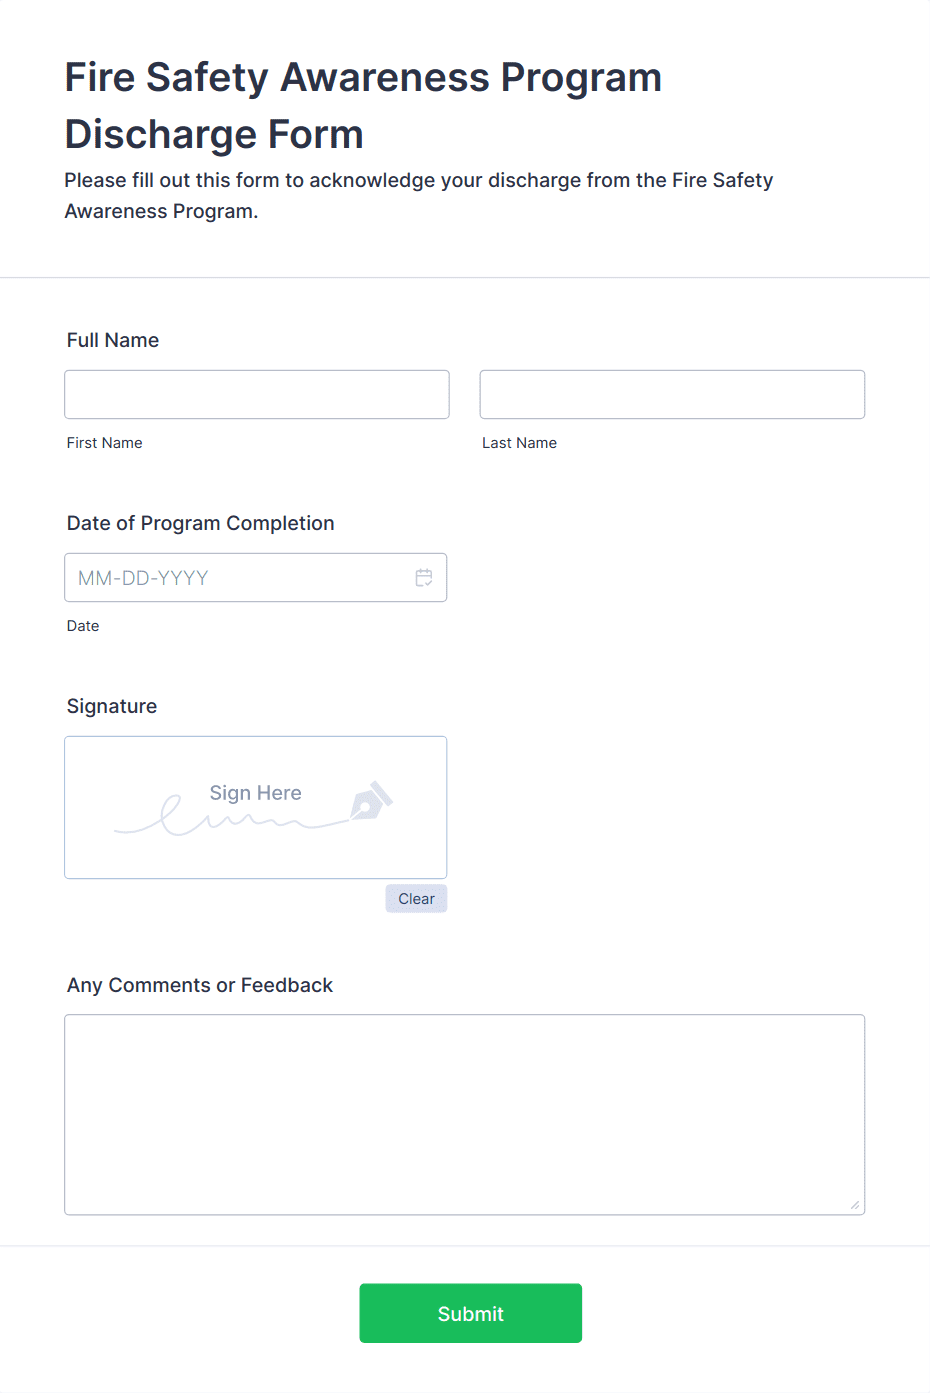Click the textarea resize handle corner
The width and height of the screenshot is (930, 1393).
tap(855, 1205)
